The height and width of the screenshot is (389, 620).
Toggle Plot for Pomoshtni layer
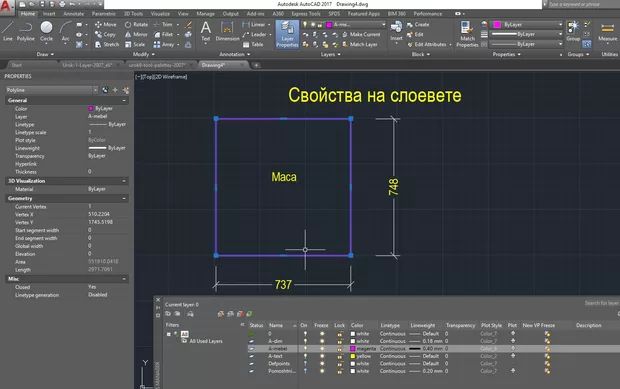(513, 371)
